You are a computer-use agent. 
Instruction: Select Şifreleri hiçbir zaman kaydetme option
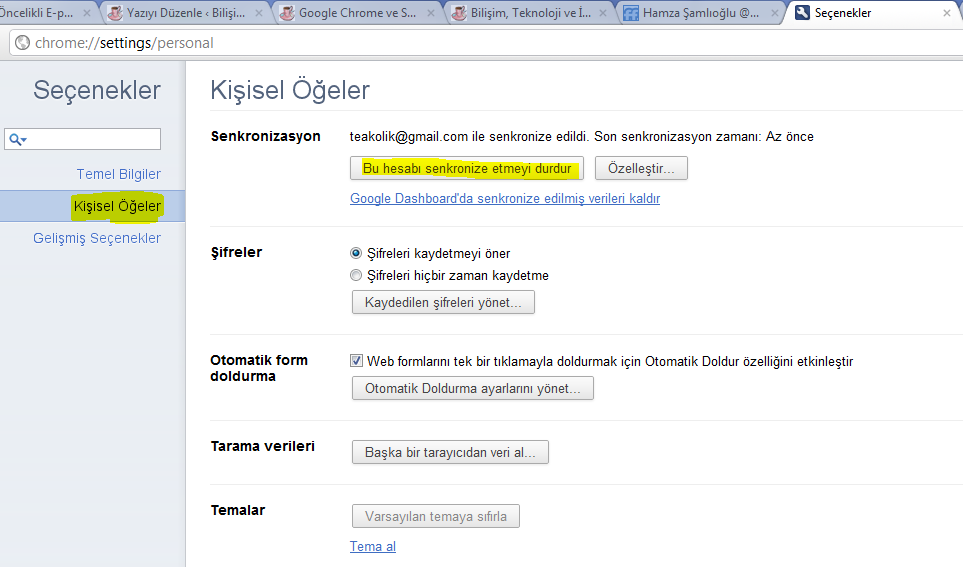pos(356,275)
